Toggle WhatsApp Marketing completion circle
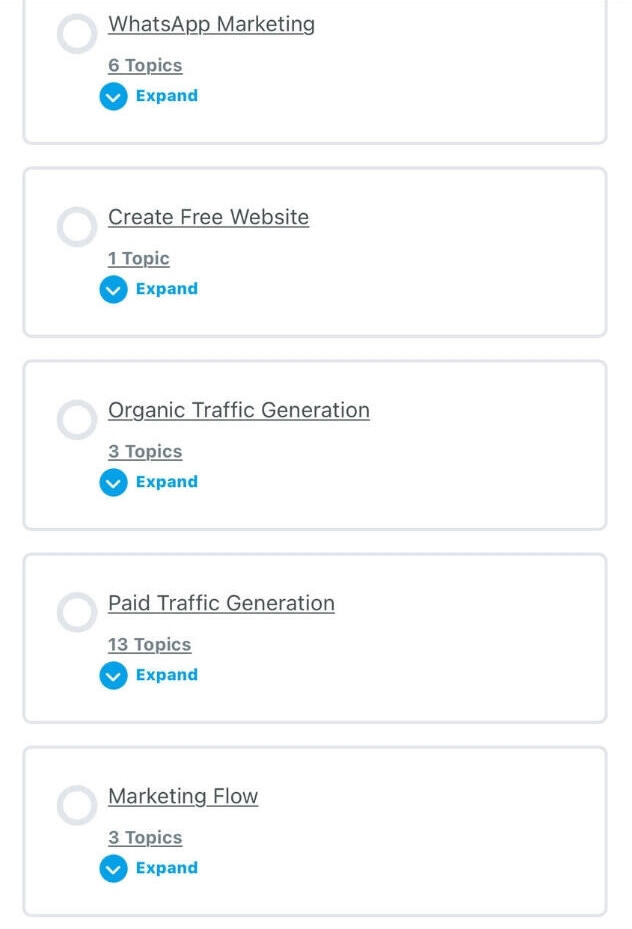Image resolution: width=632 pixels, height=929 pixels. point(77,34)
